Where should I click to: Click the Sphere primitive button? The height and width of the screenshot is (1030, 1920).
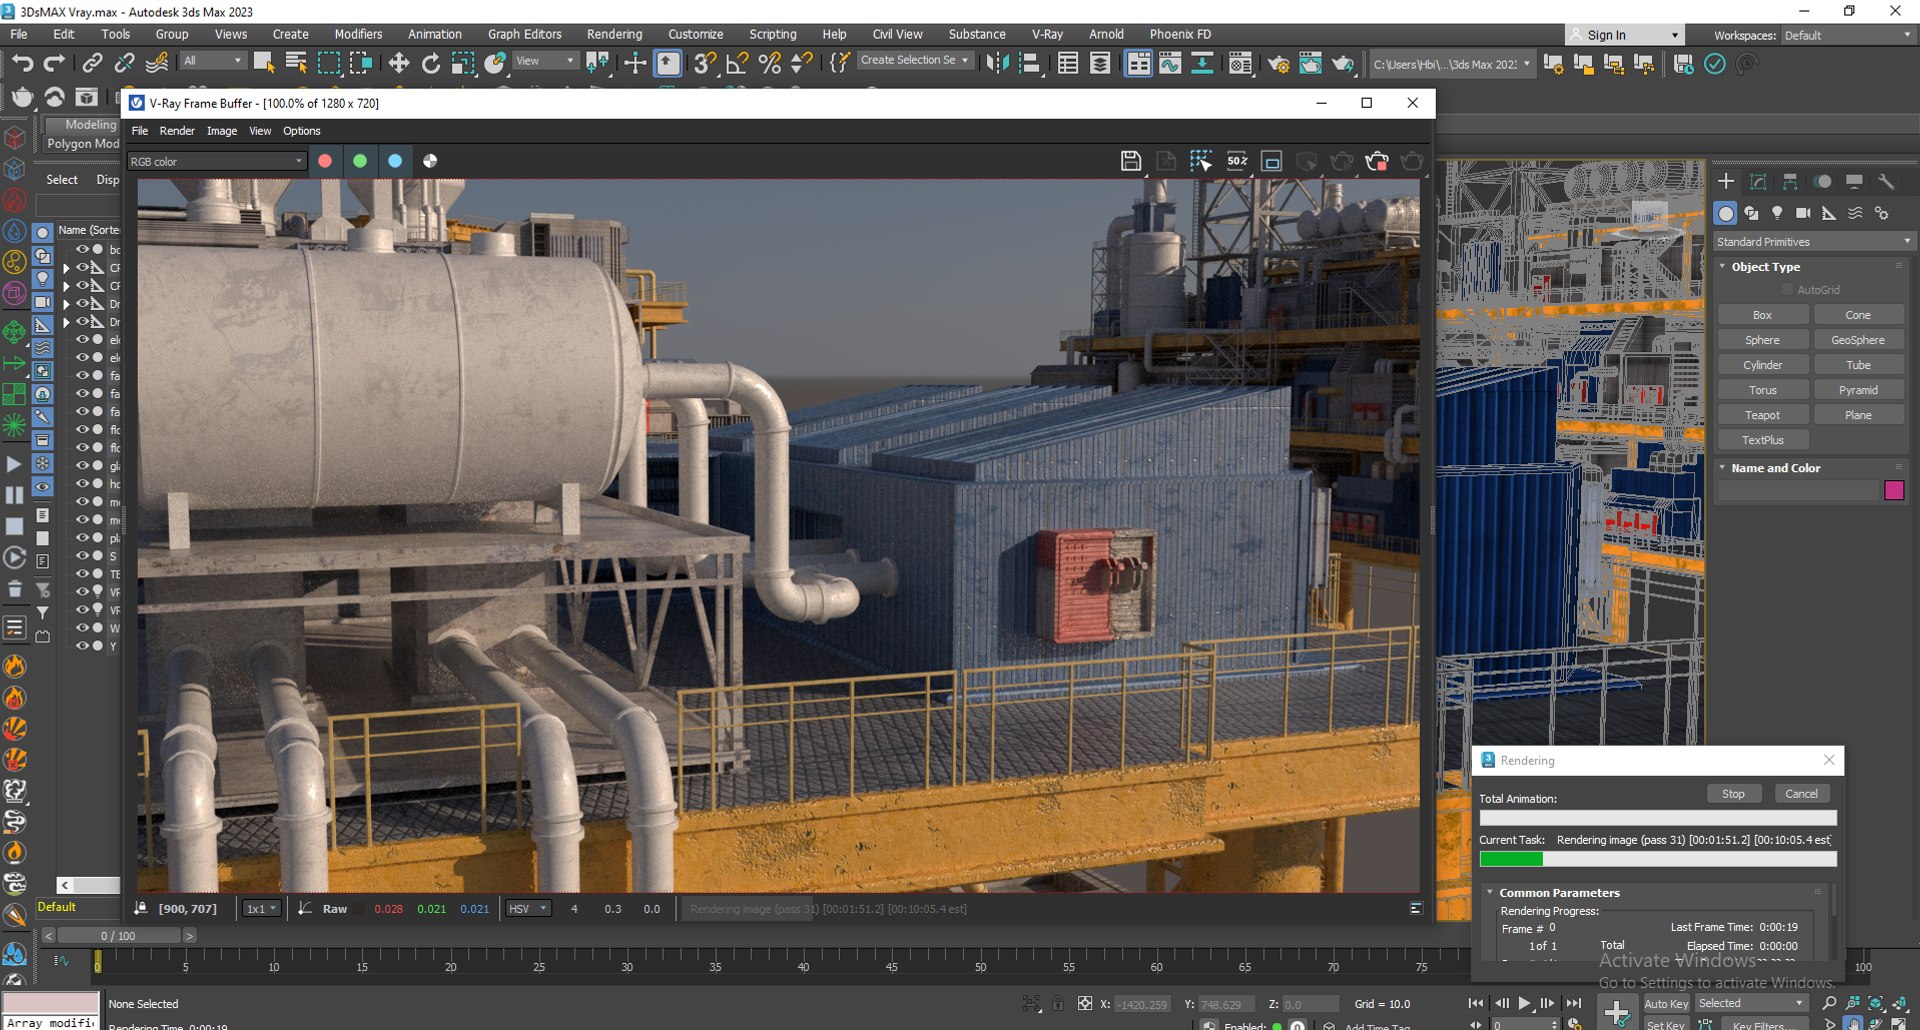tap(1762, 340)
